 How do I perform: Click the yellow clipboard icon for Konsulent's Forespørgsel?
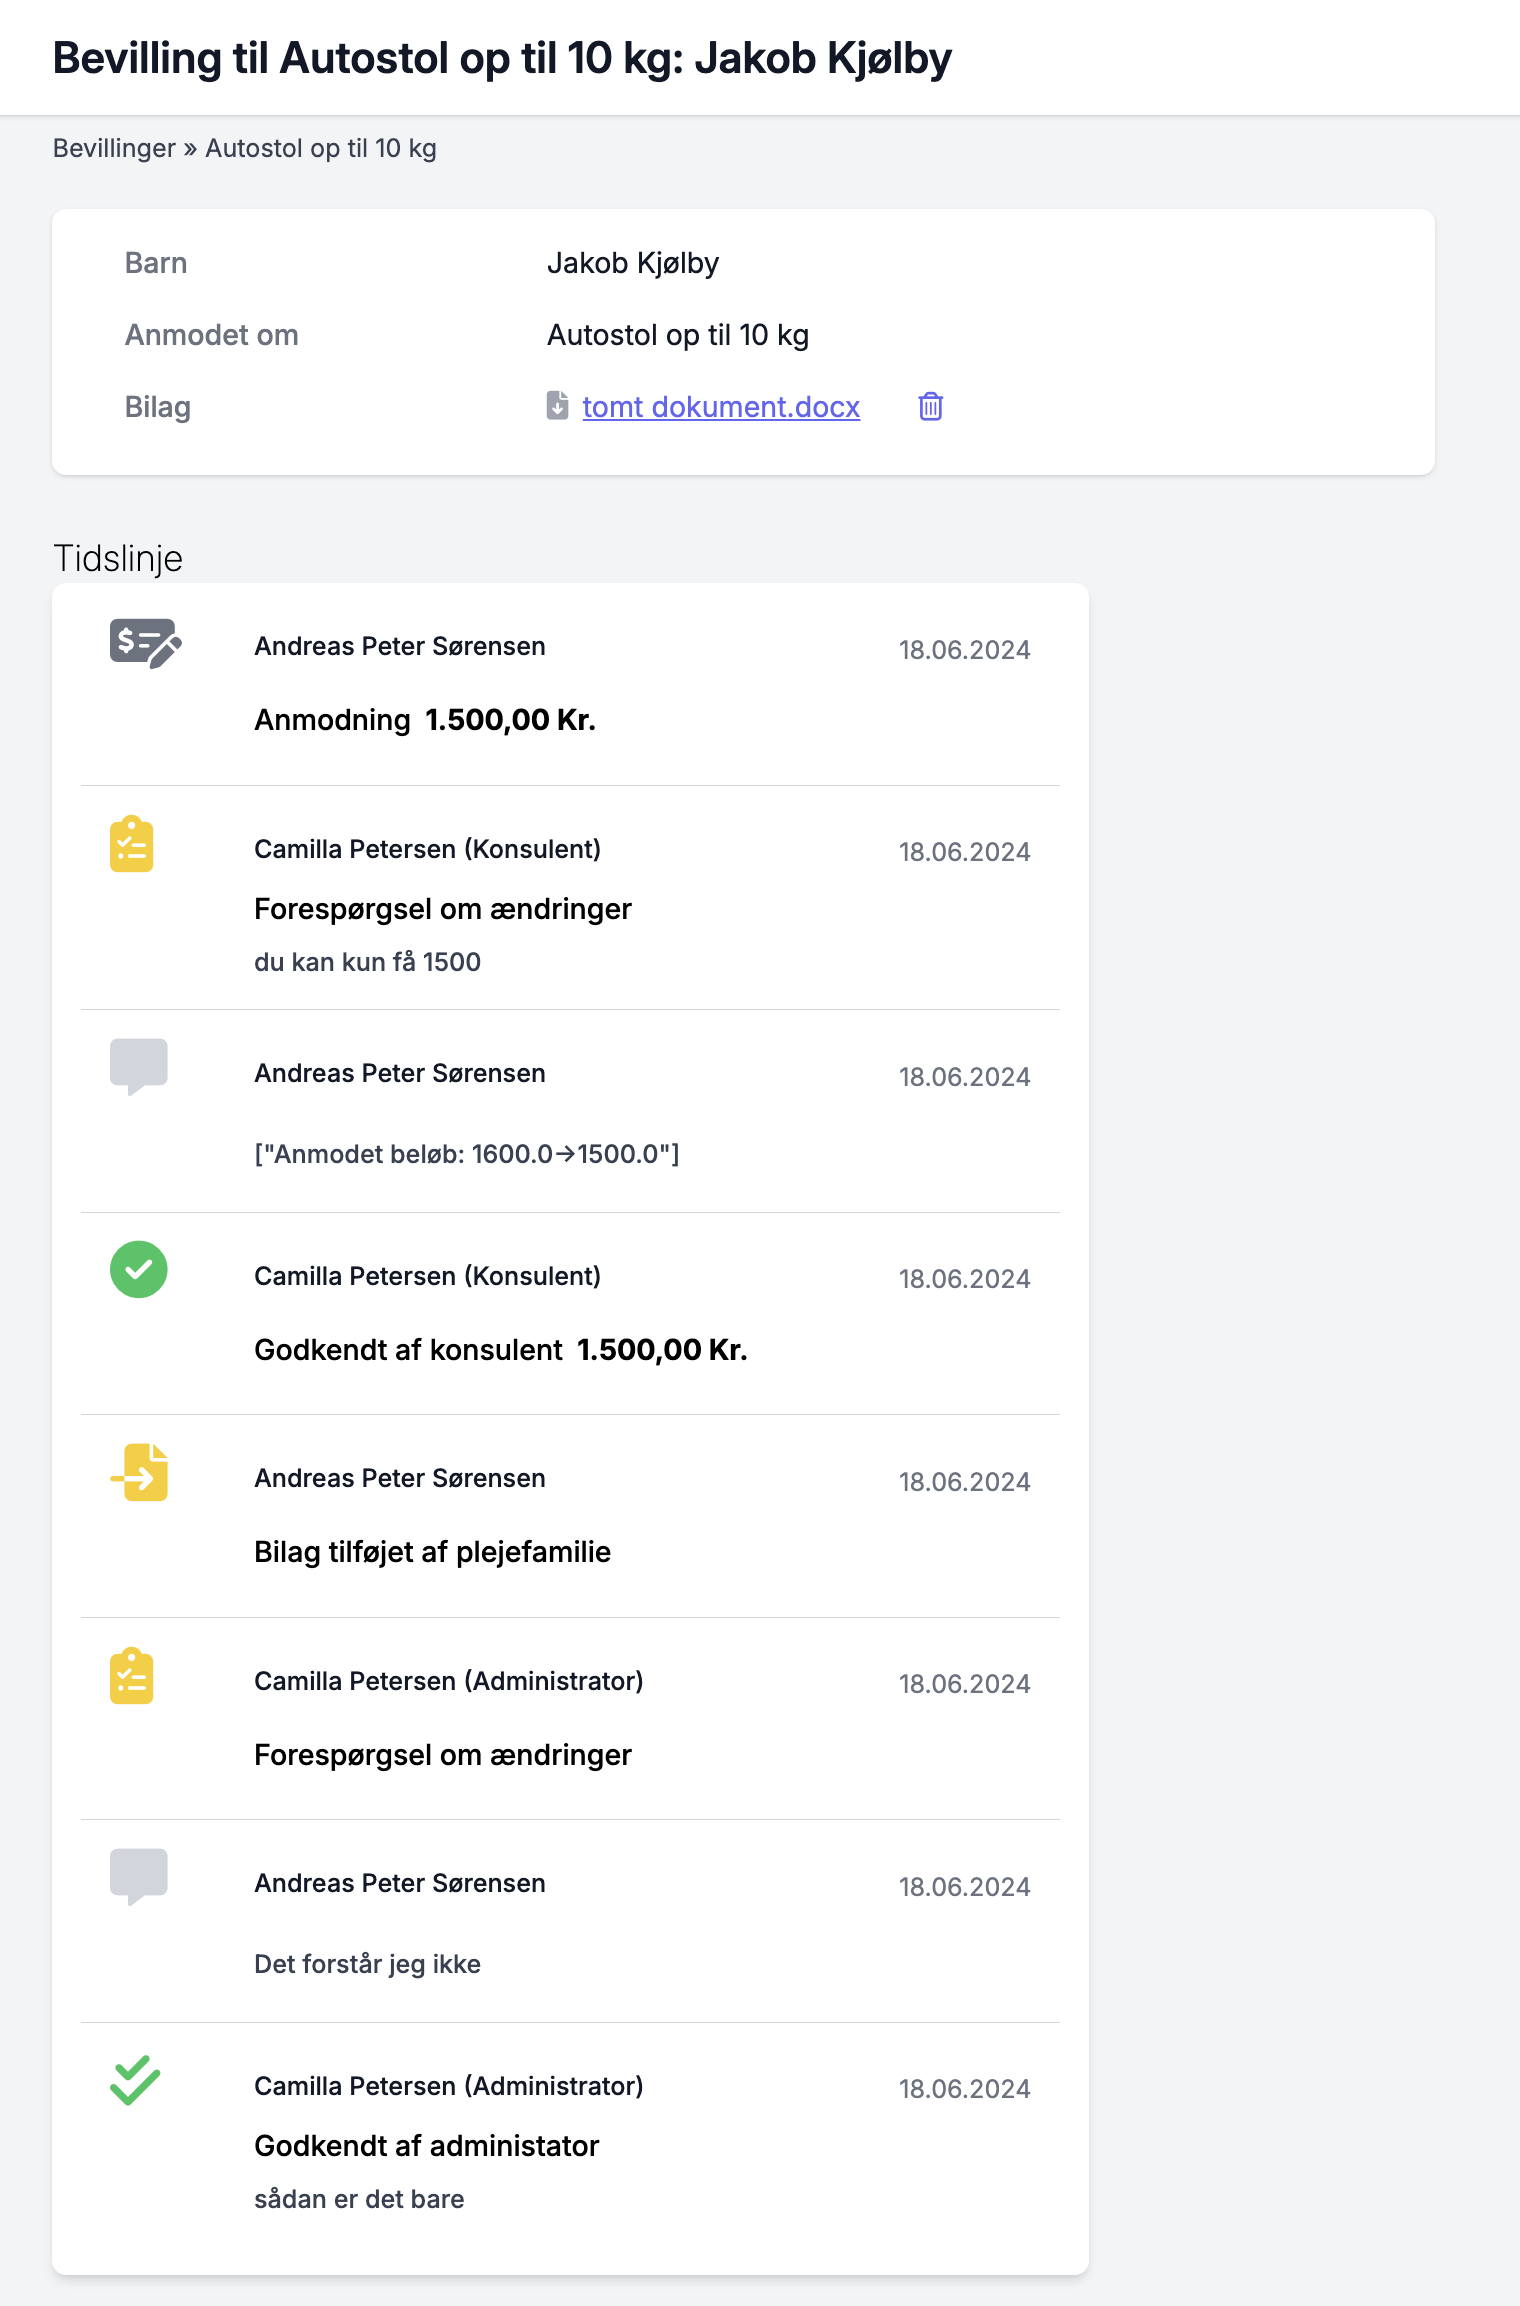pyautogui.click(x=131, y=845)
